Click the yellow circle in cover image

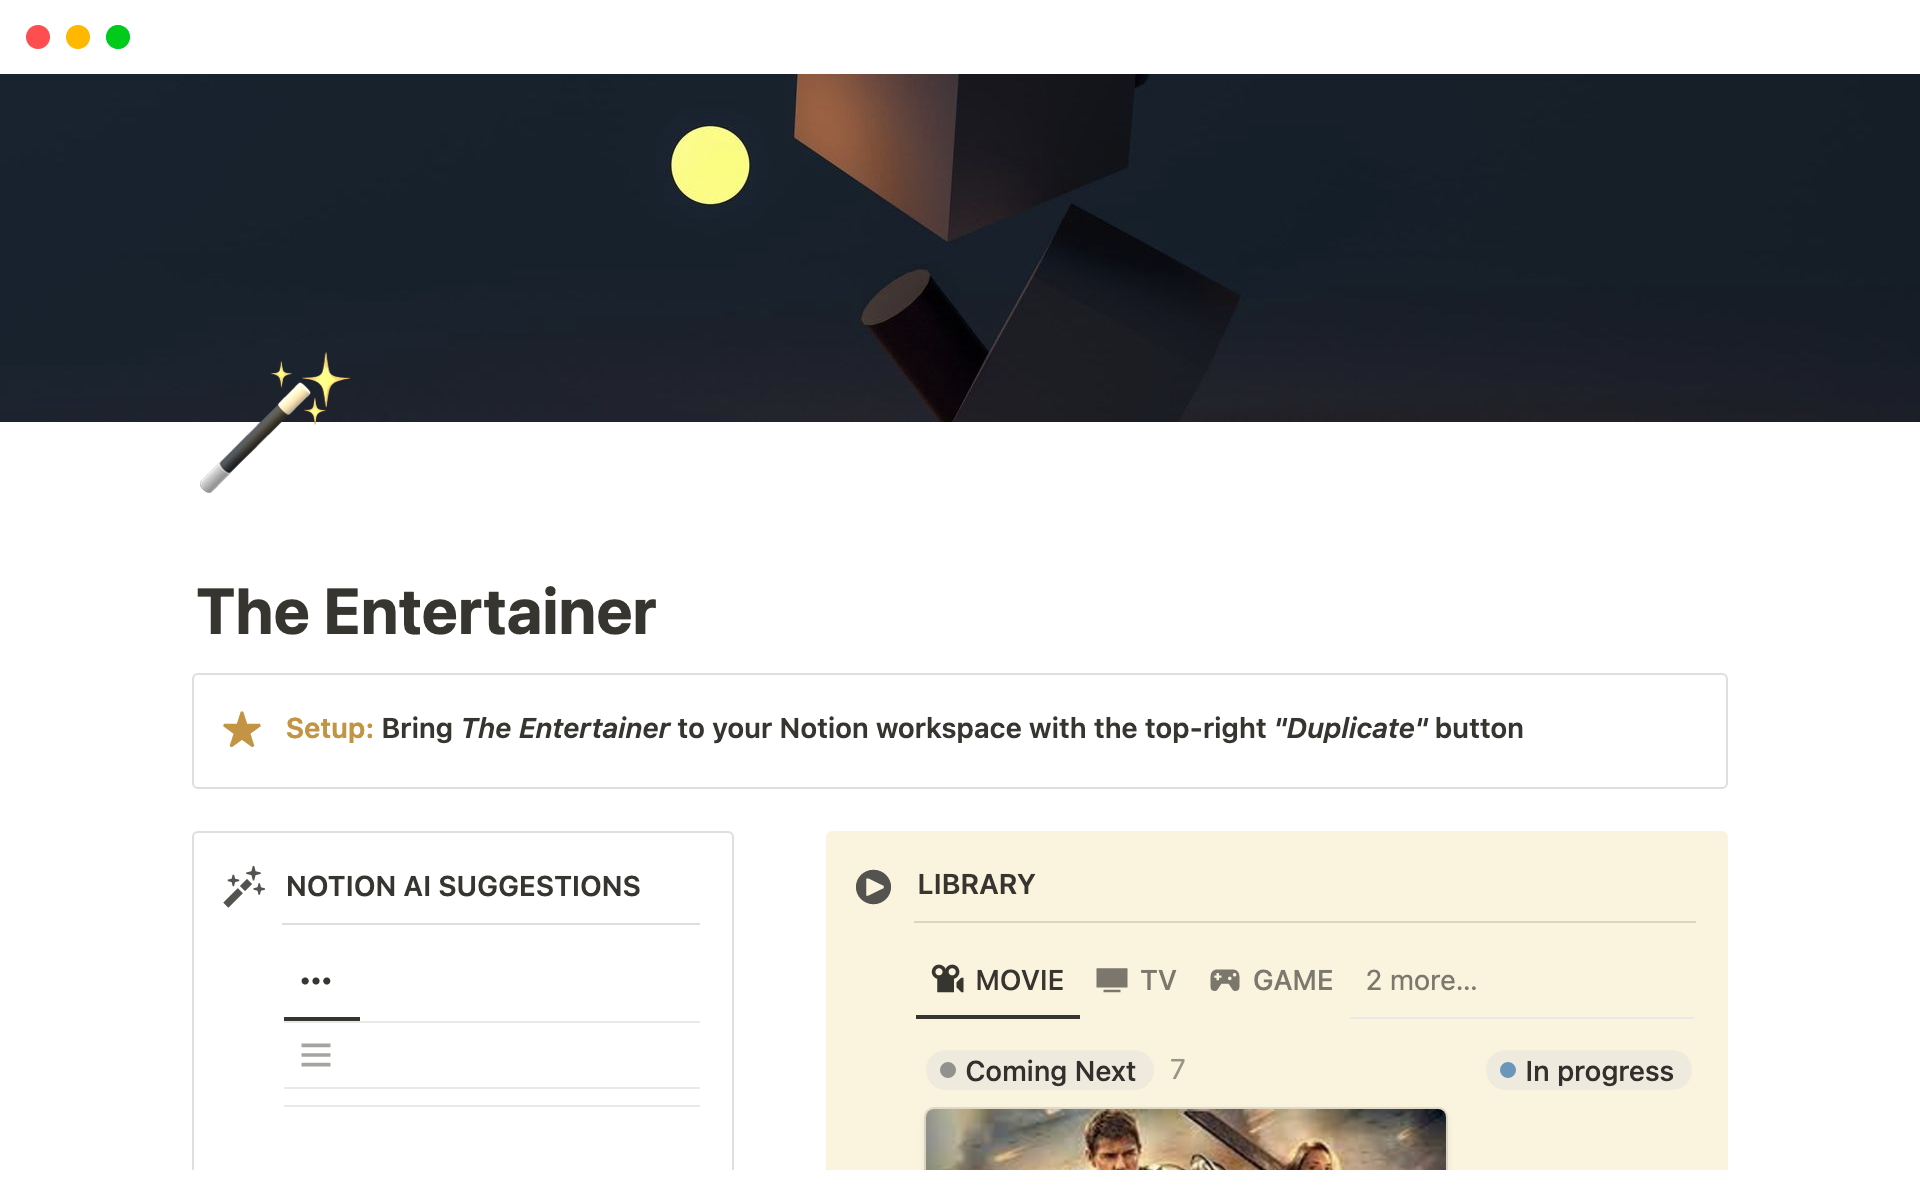pos(710,165)
